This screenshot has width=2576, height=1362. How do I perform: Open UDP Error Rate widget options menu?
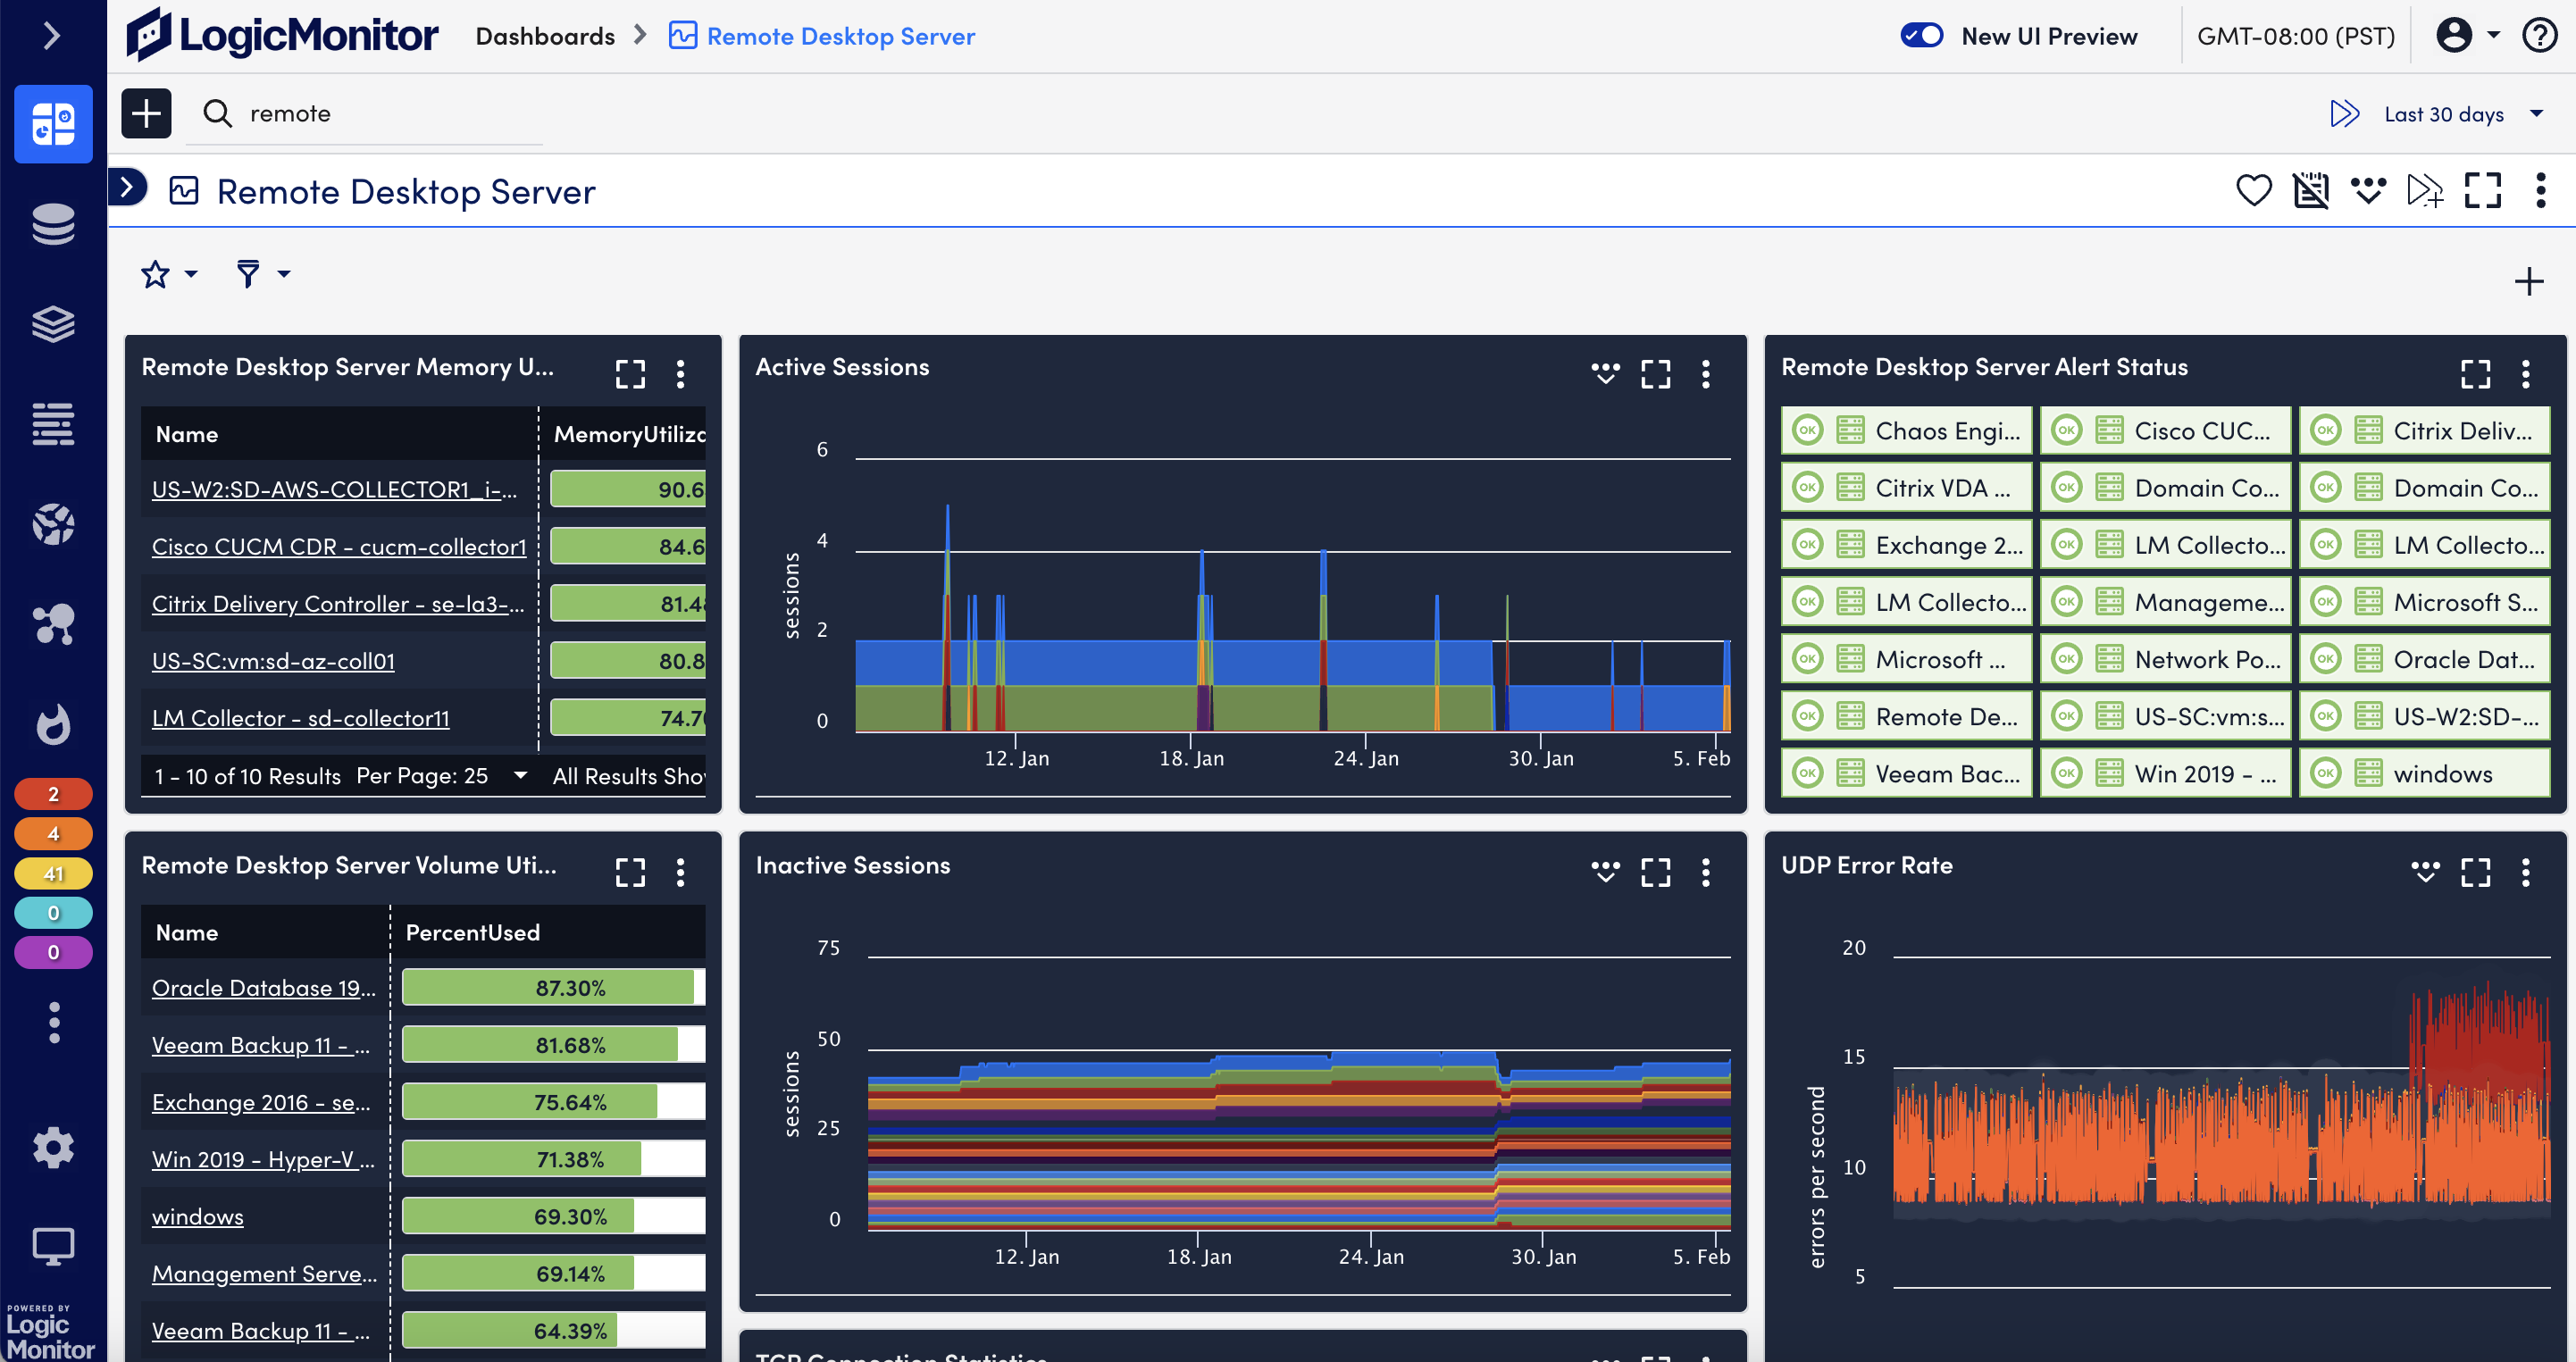[2526, 872]
